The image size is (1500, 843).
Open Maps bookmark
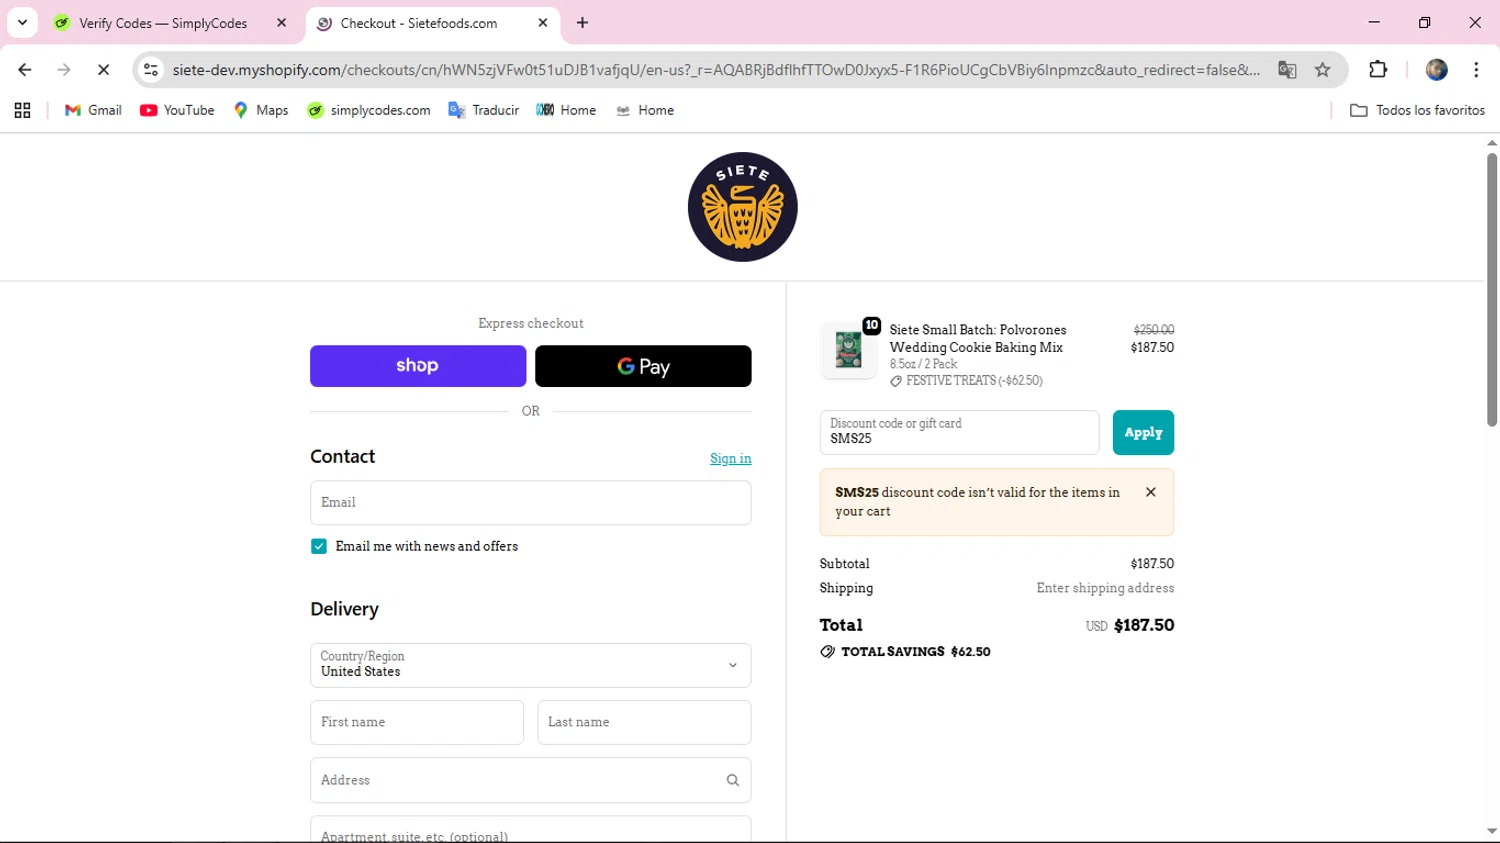pos(261,110)
